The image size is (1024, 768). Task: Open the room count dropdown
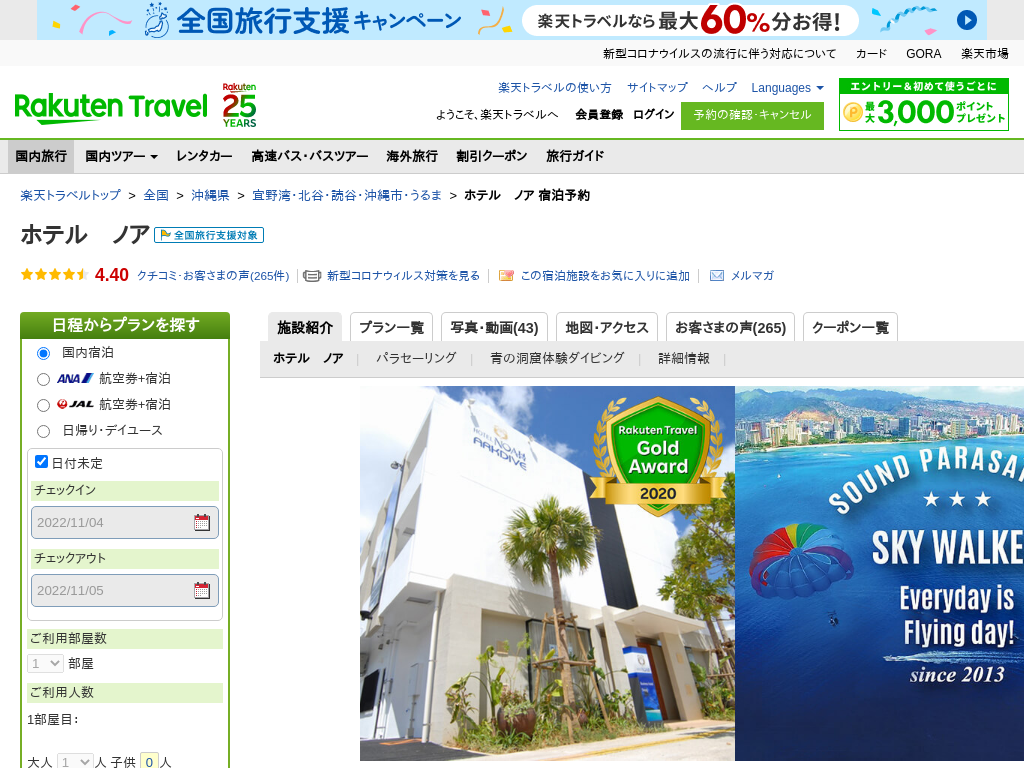coord(45,664)
